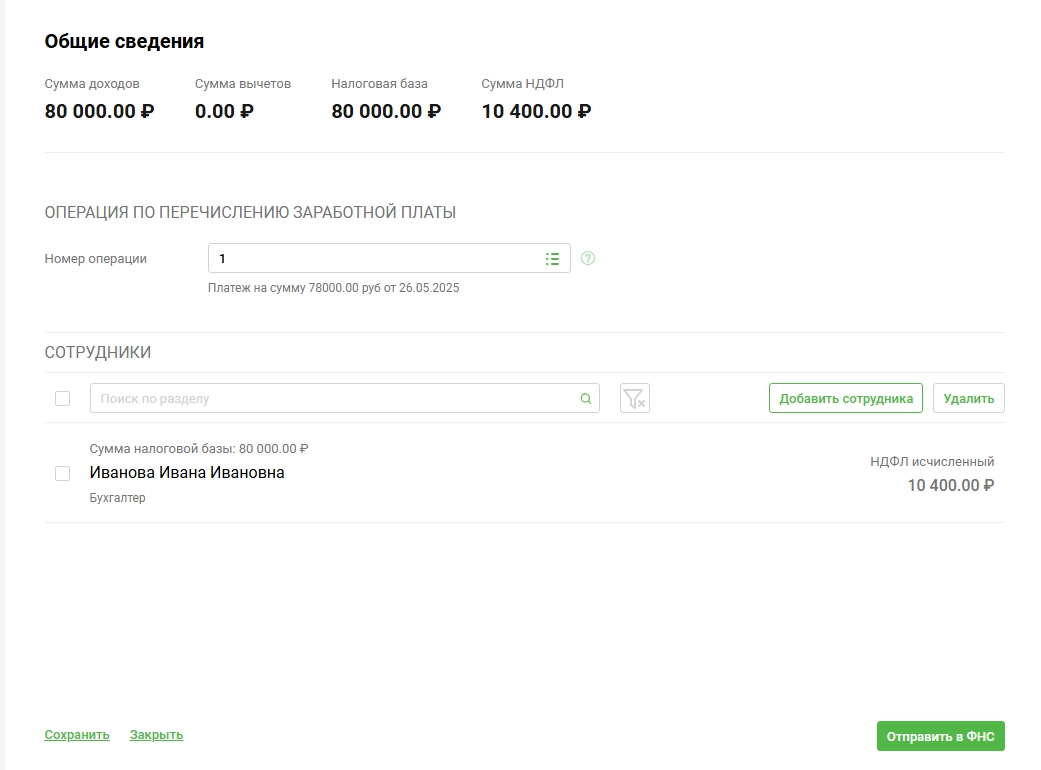Click the magnifier icon in employee search
1041x770 pixels.
(586, 399)
